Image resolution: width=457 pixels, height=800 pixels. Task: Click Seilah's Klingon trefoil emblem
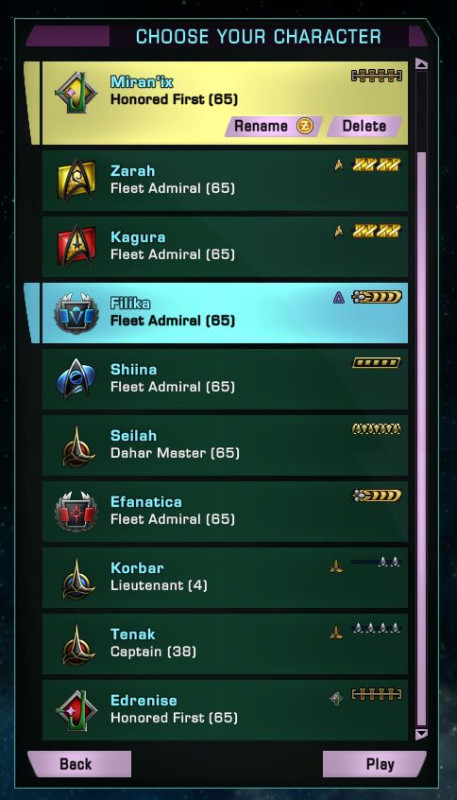[78, 445]
